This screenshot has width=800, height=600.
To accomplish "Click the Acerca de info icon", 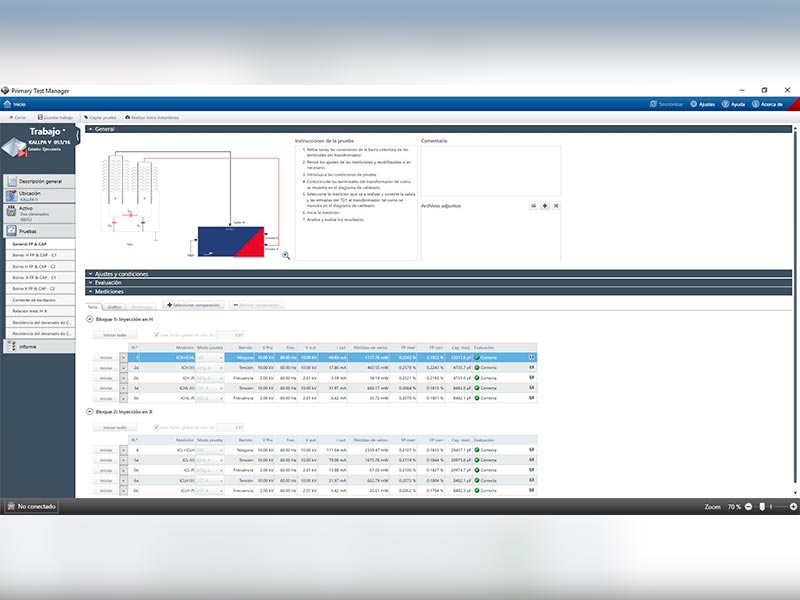I will 756,103.
